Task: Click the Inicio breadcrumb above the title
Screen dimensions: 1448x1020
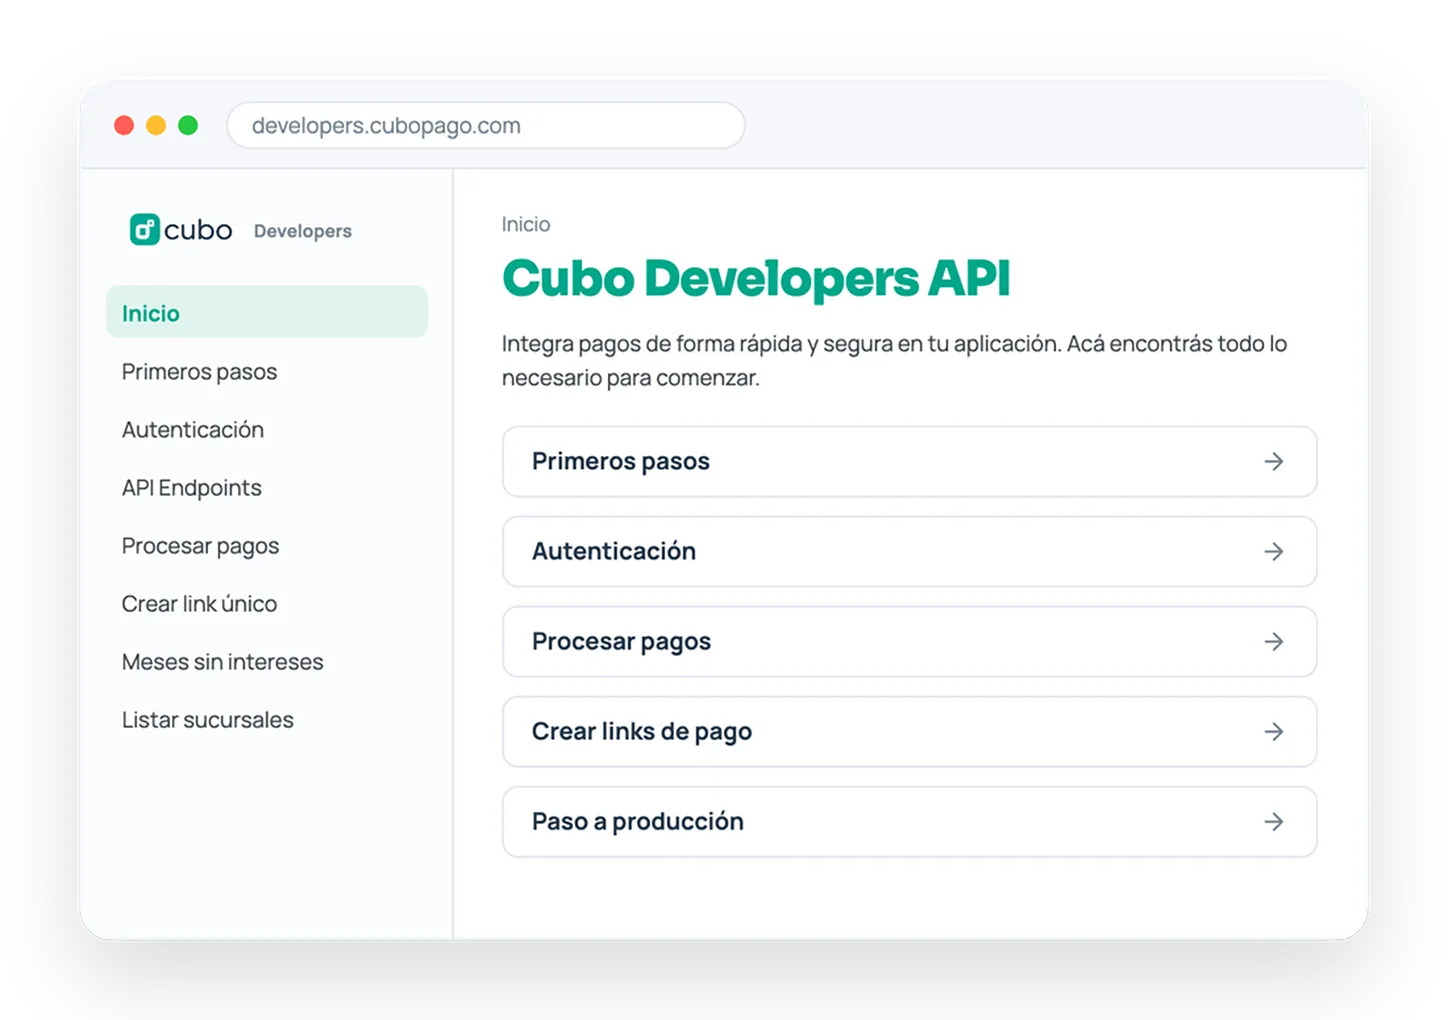Action: (x=526, y=224)
